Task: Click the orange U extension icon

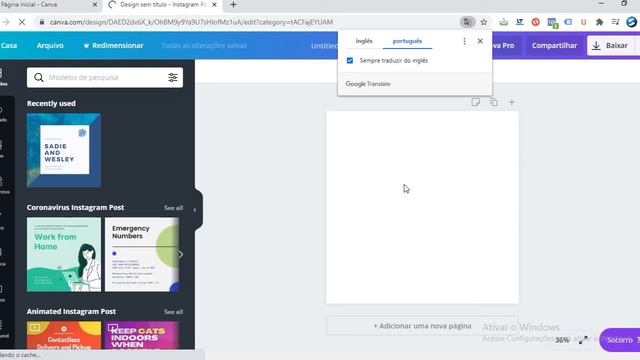Action: tap(584, 22)
